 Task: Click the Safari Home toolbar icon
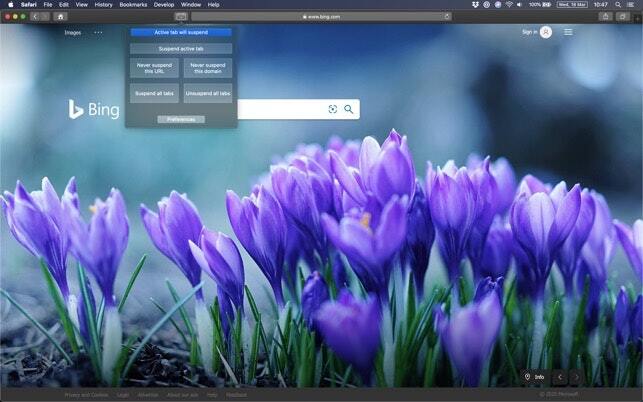[x=60, y=16]
